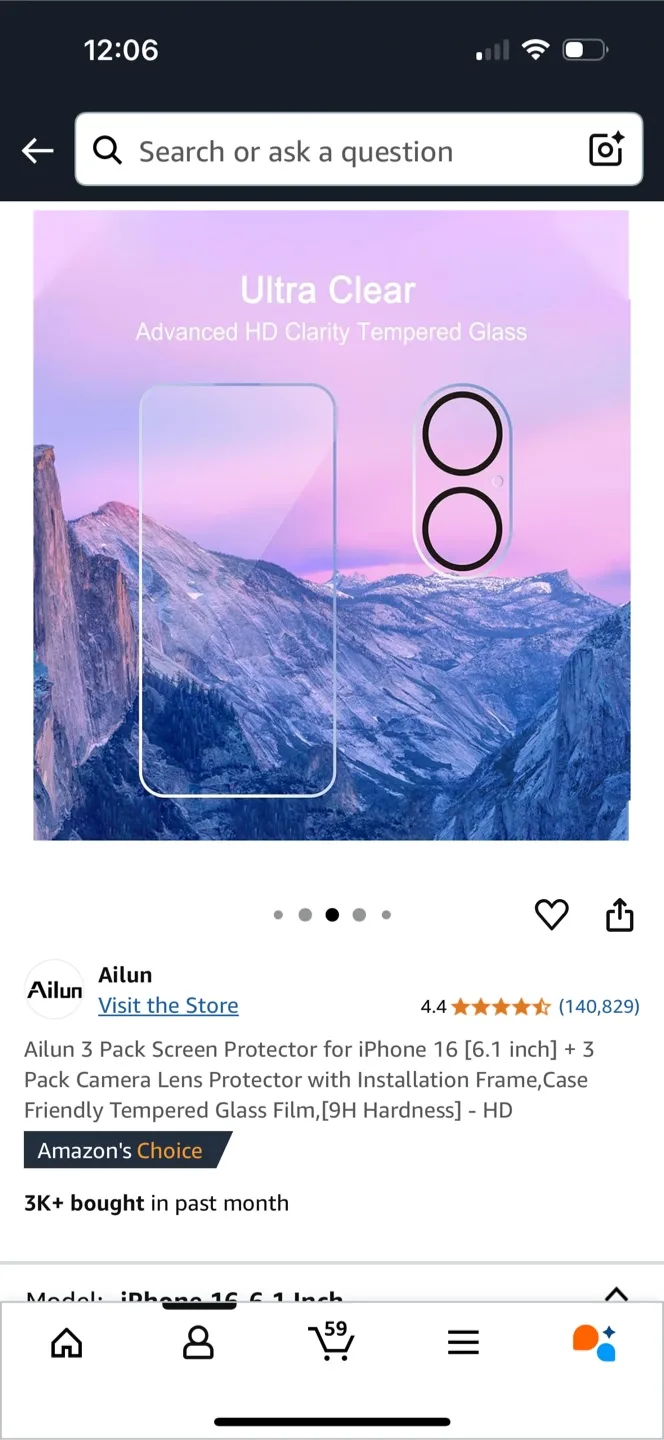Open shopping cart with 59 items
The width and height of the screenshot is (664, 1440).
330,1341
